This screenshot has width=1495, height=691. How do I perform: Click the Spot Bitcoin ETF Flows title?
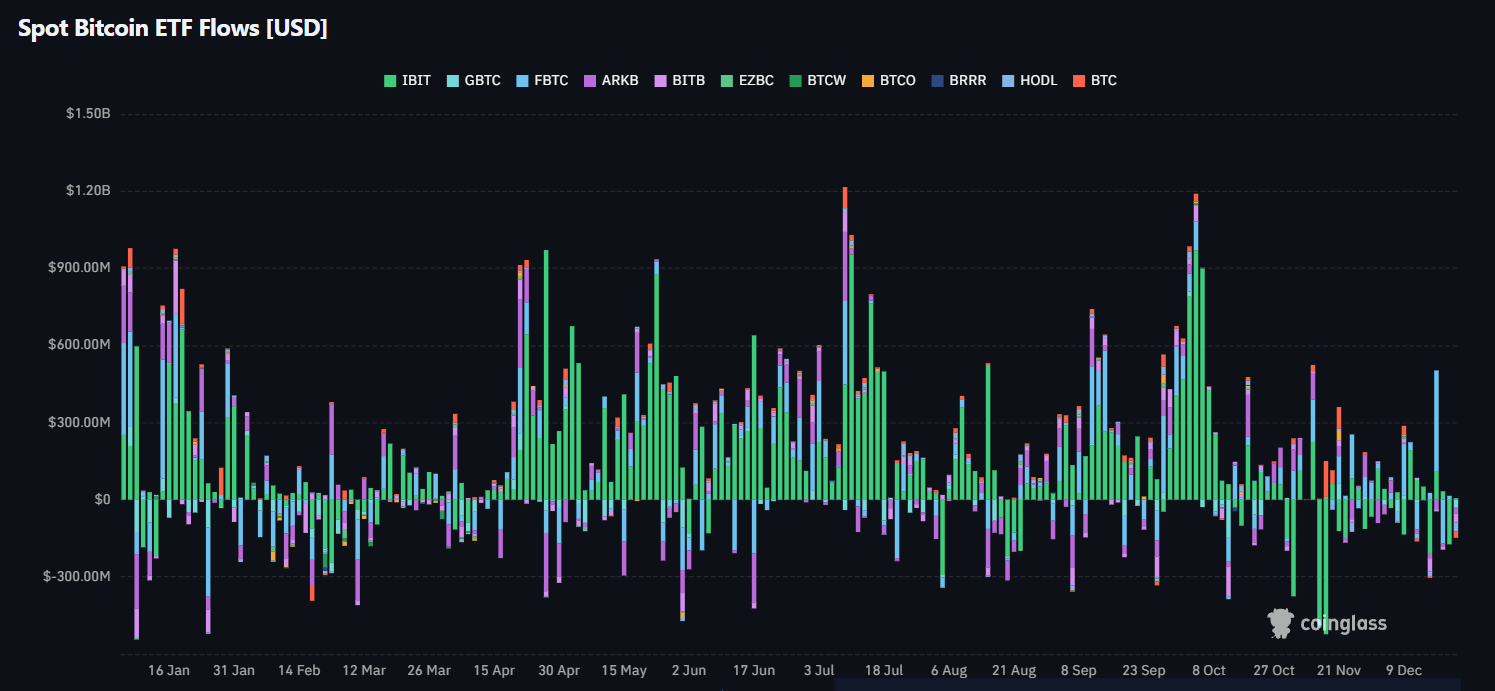[x=173, y=29]
